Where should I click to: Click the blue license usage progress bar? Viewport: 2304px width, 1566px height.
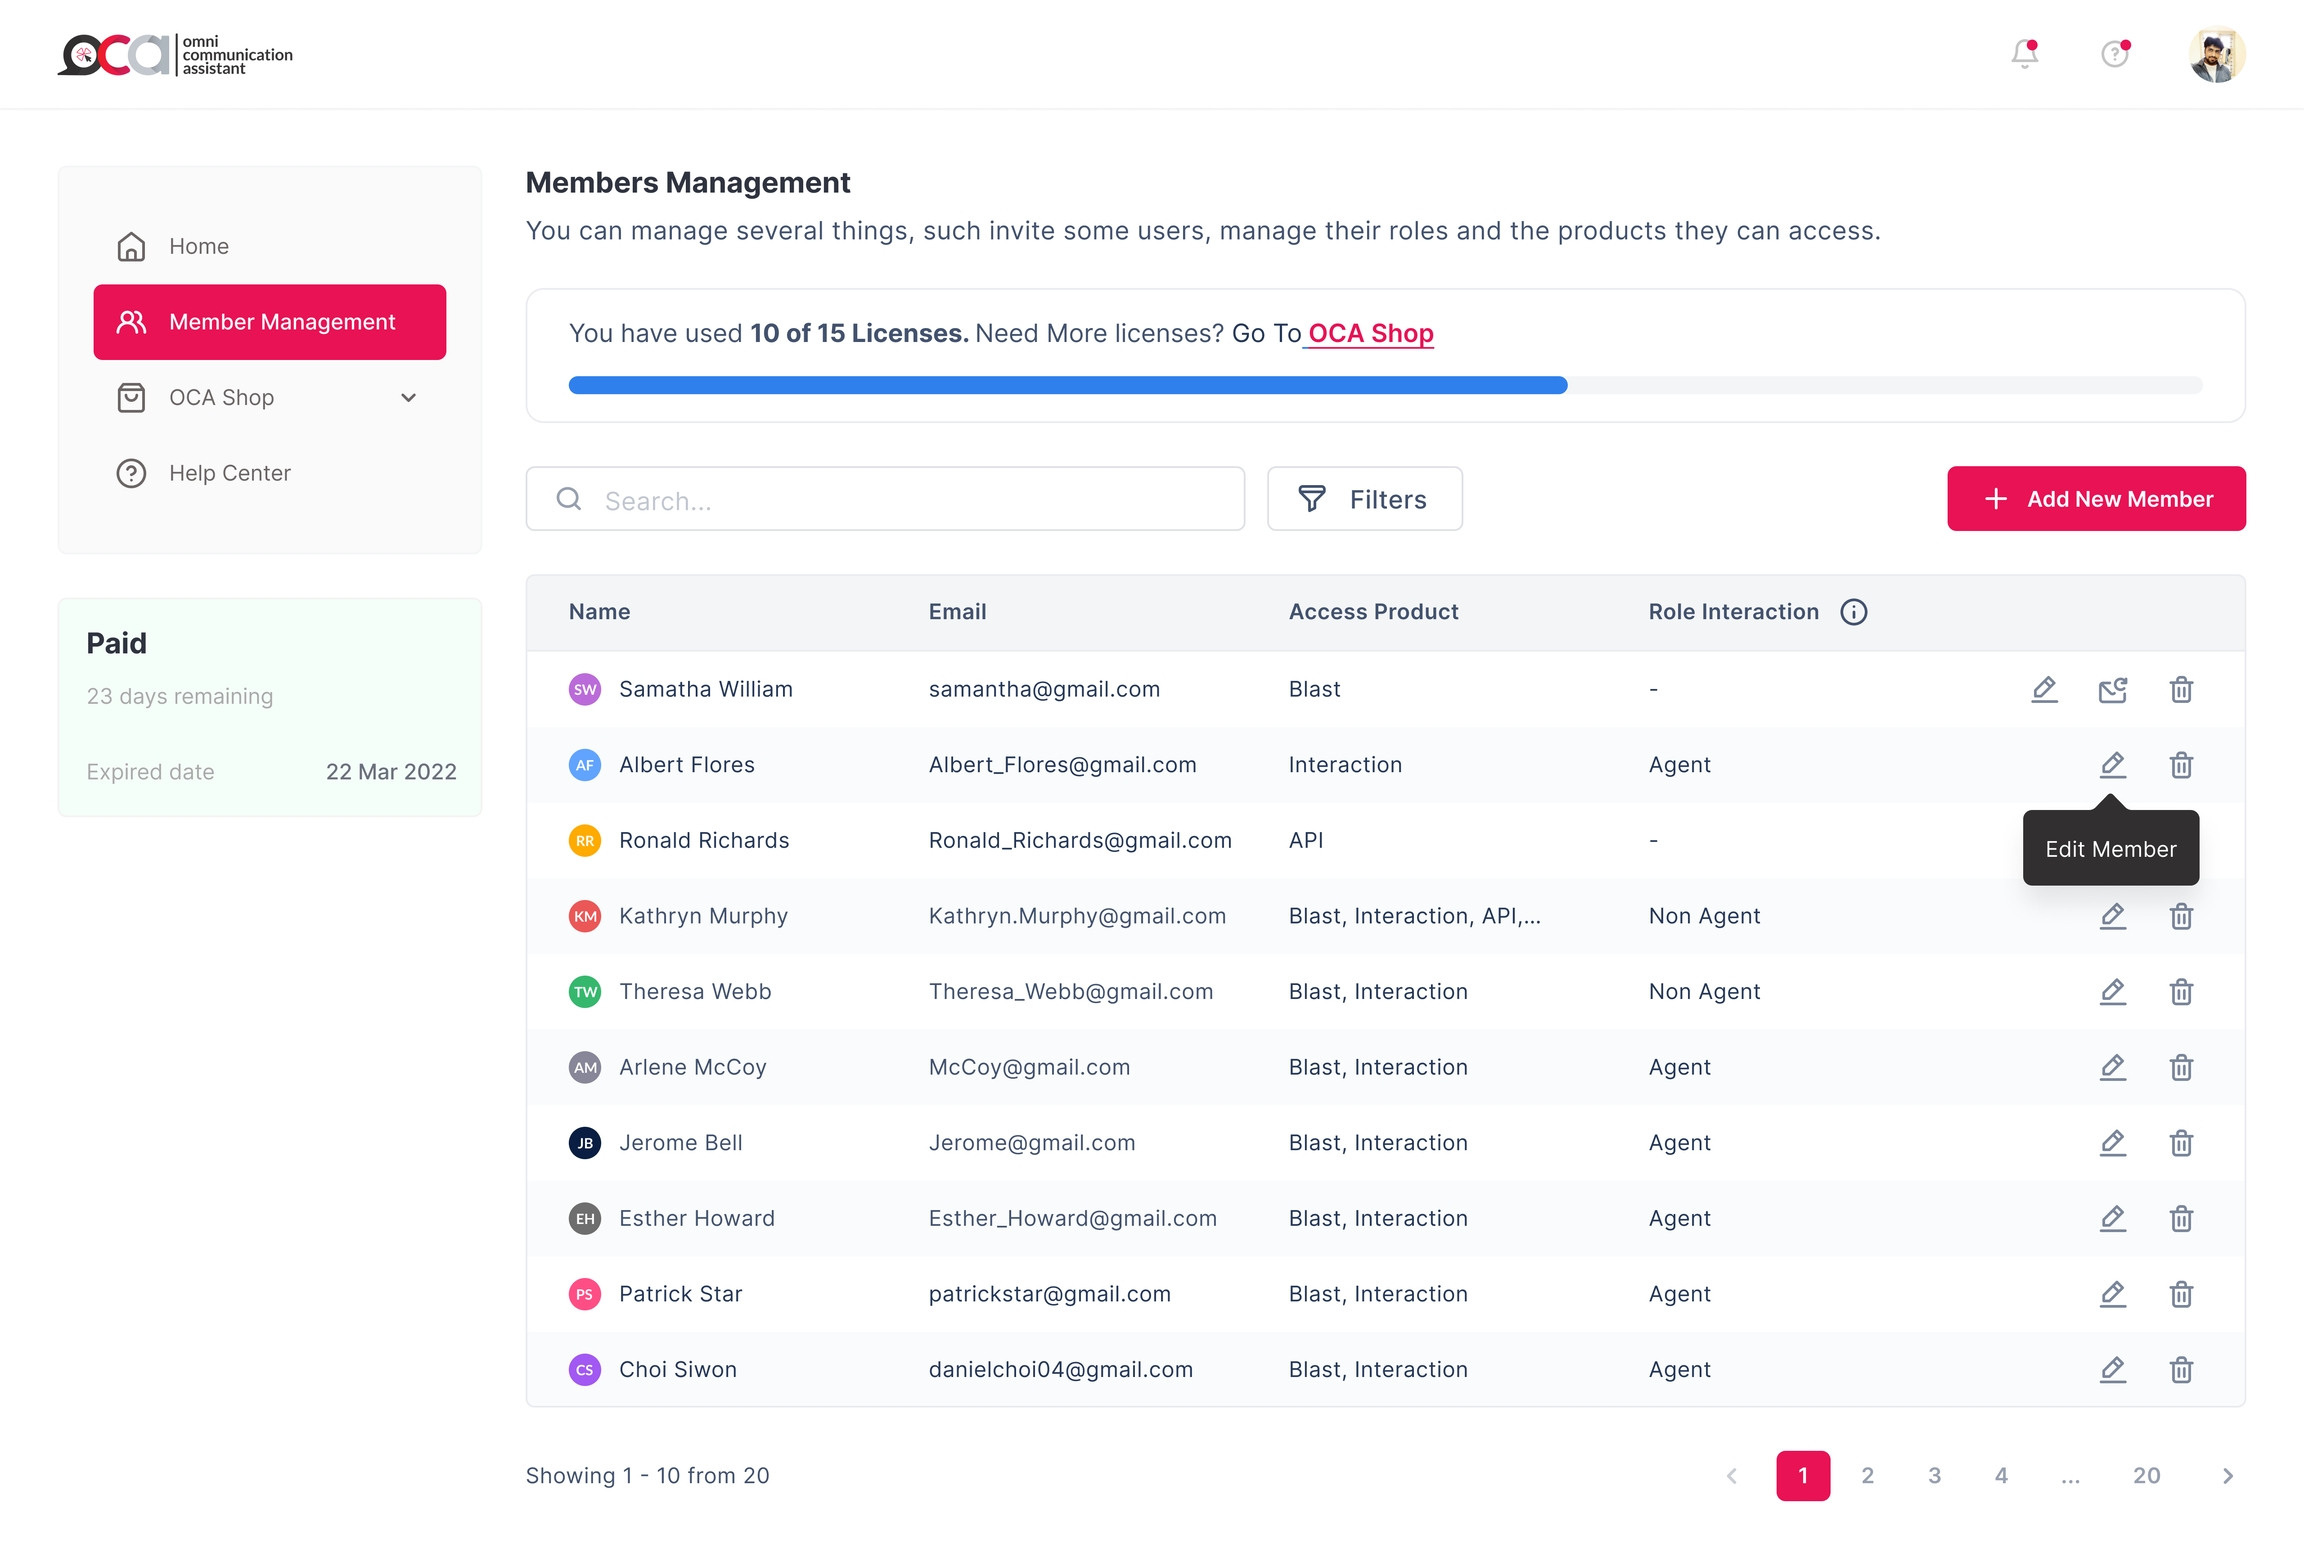(1067, 386)
